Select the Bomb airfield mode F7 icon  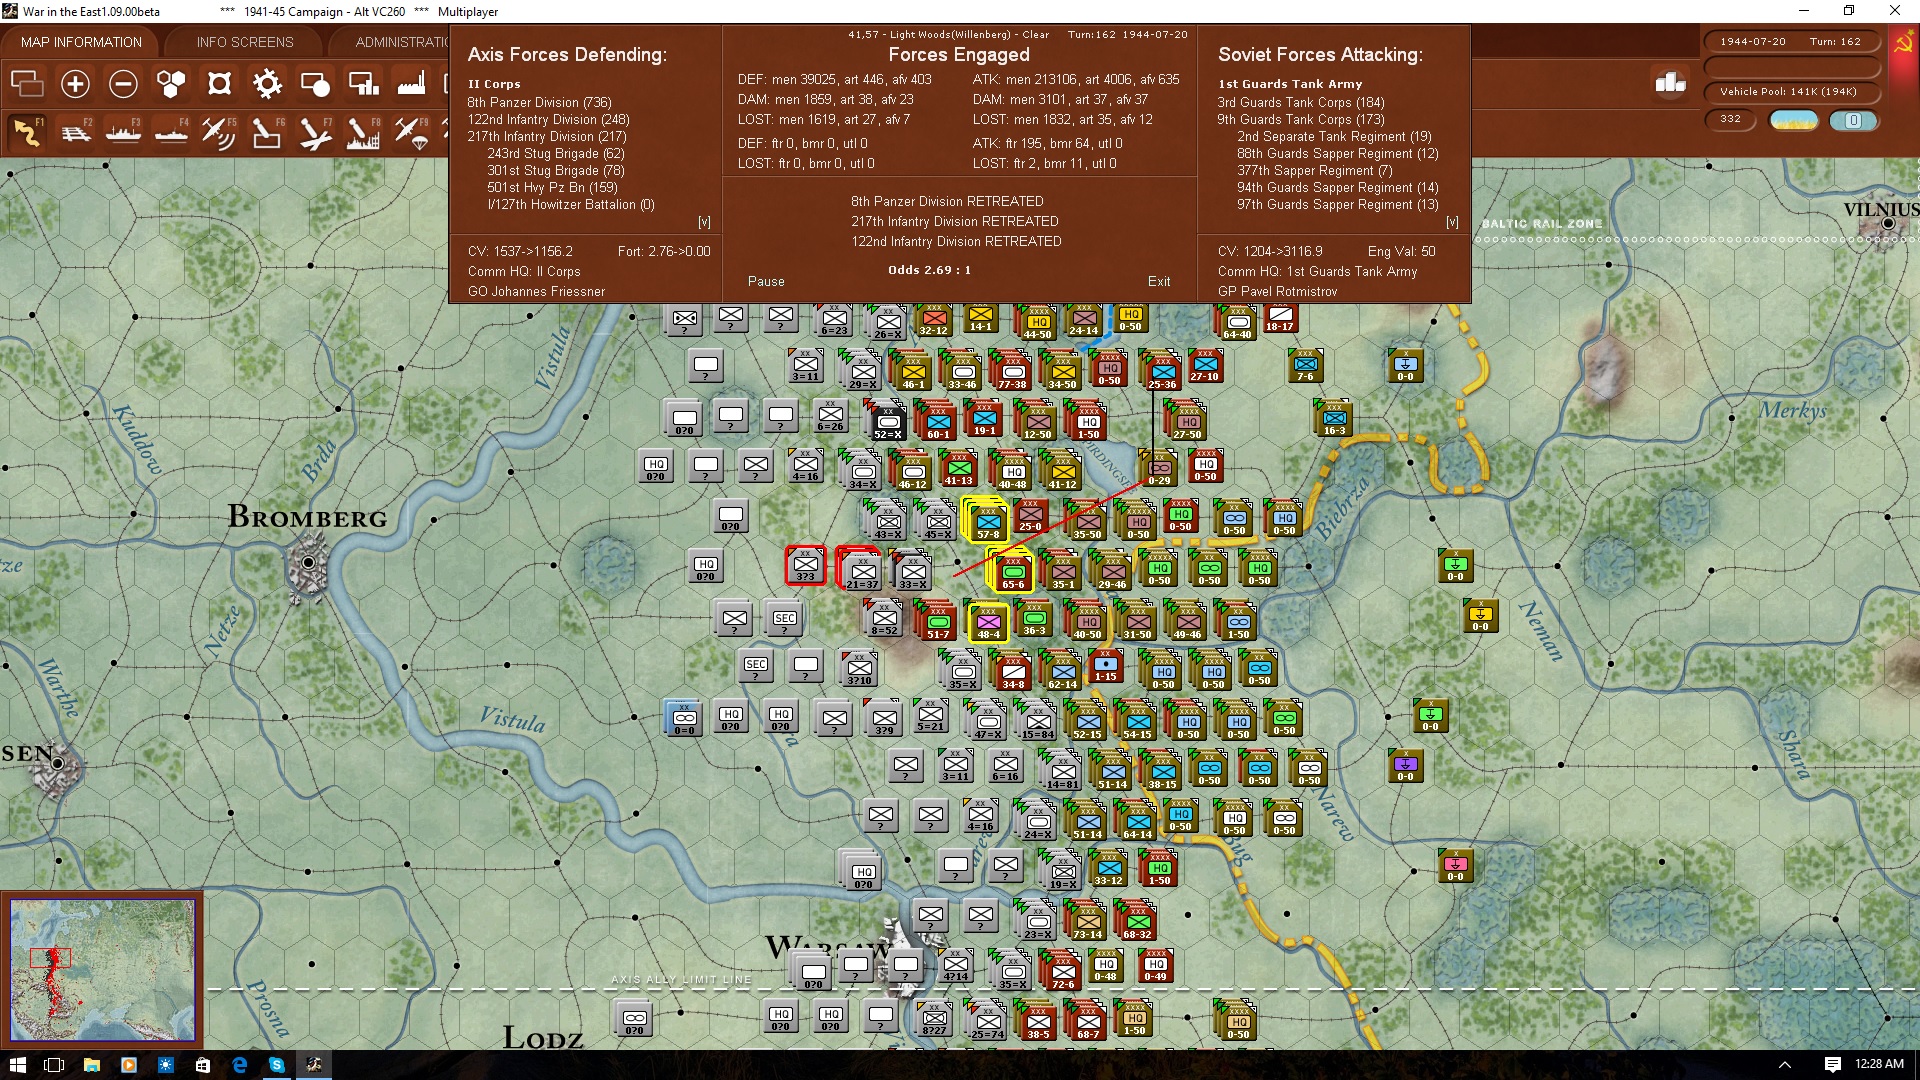click(314, 133)
